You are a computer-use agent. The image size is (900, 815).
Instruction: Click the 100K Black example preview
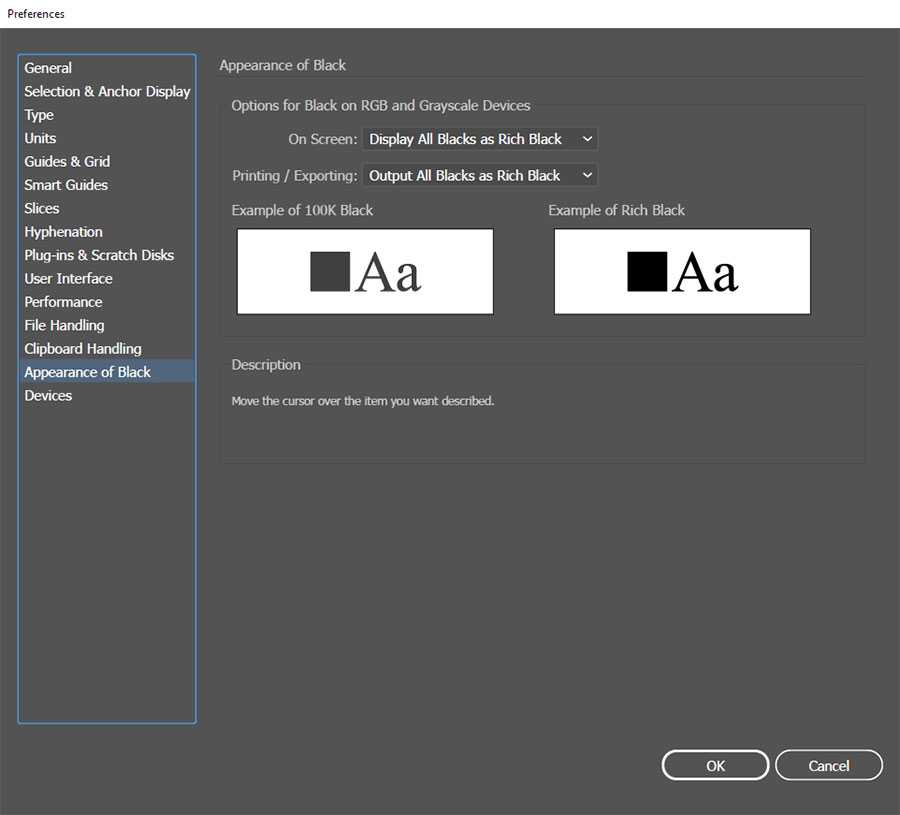tap(365, 272)
